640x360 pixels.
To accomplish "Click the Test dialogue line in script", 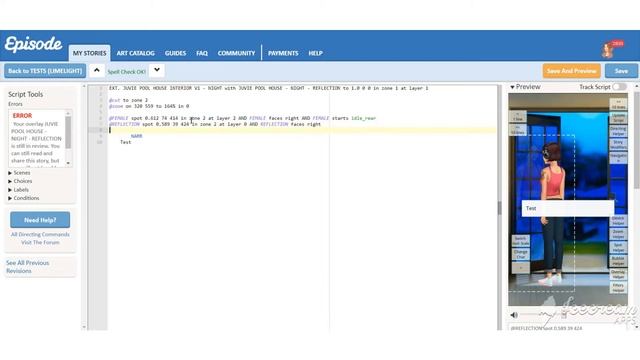I will click(x=126, y=142).
